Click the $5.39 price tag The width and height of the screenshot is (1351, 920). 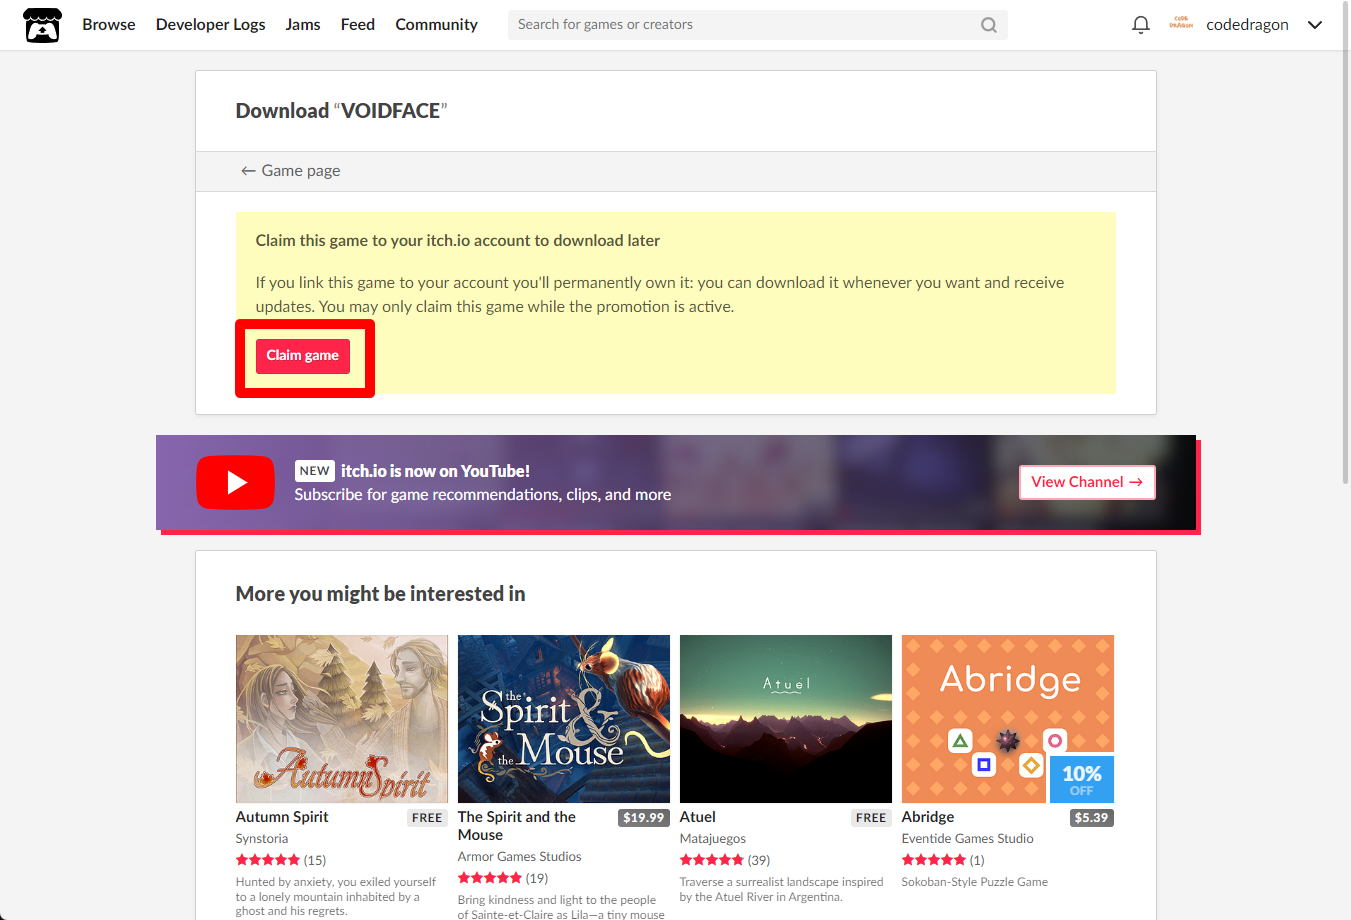[x=1091, y=818]
